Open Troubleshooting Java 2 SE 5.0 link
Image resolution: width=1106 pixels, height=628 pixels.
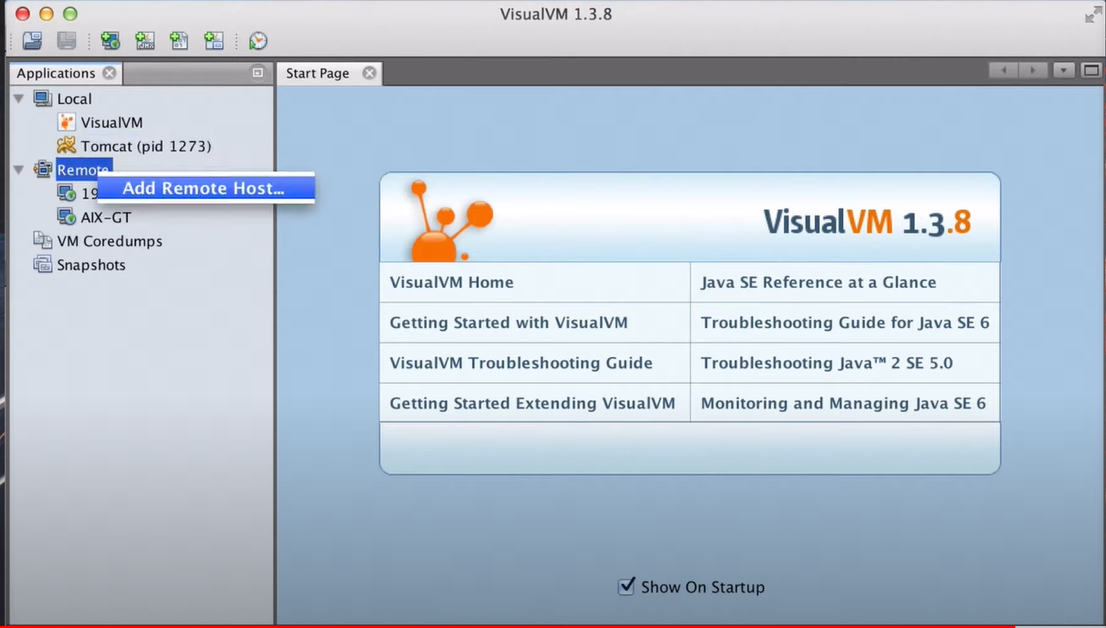827,363
